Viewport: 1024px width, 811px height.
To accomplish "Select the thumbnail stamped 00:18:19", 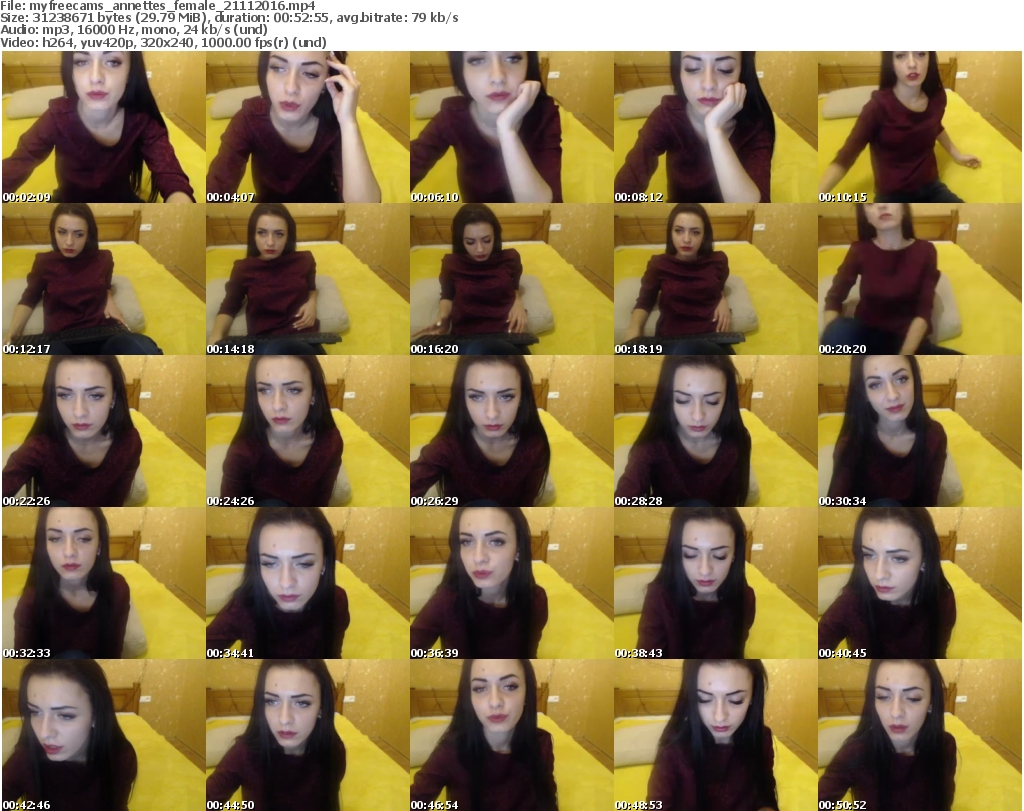I will pos(715,279).
